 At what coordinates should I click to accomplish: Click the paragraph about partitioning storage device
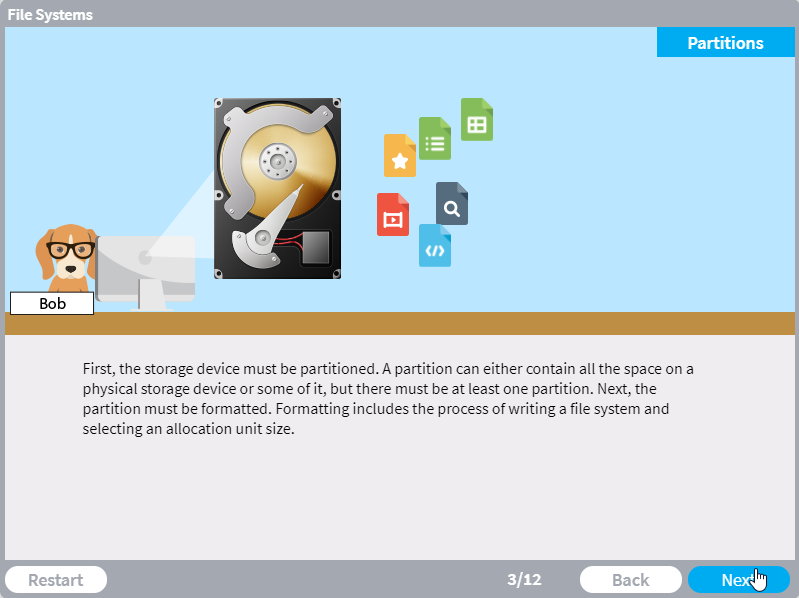pos(388,398)
